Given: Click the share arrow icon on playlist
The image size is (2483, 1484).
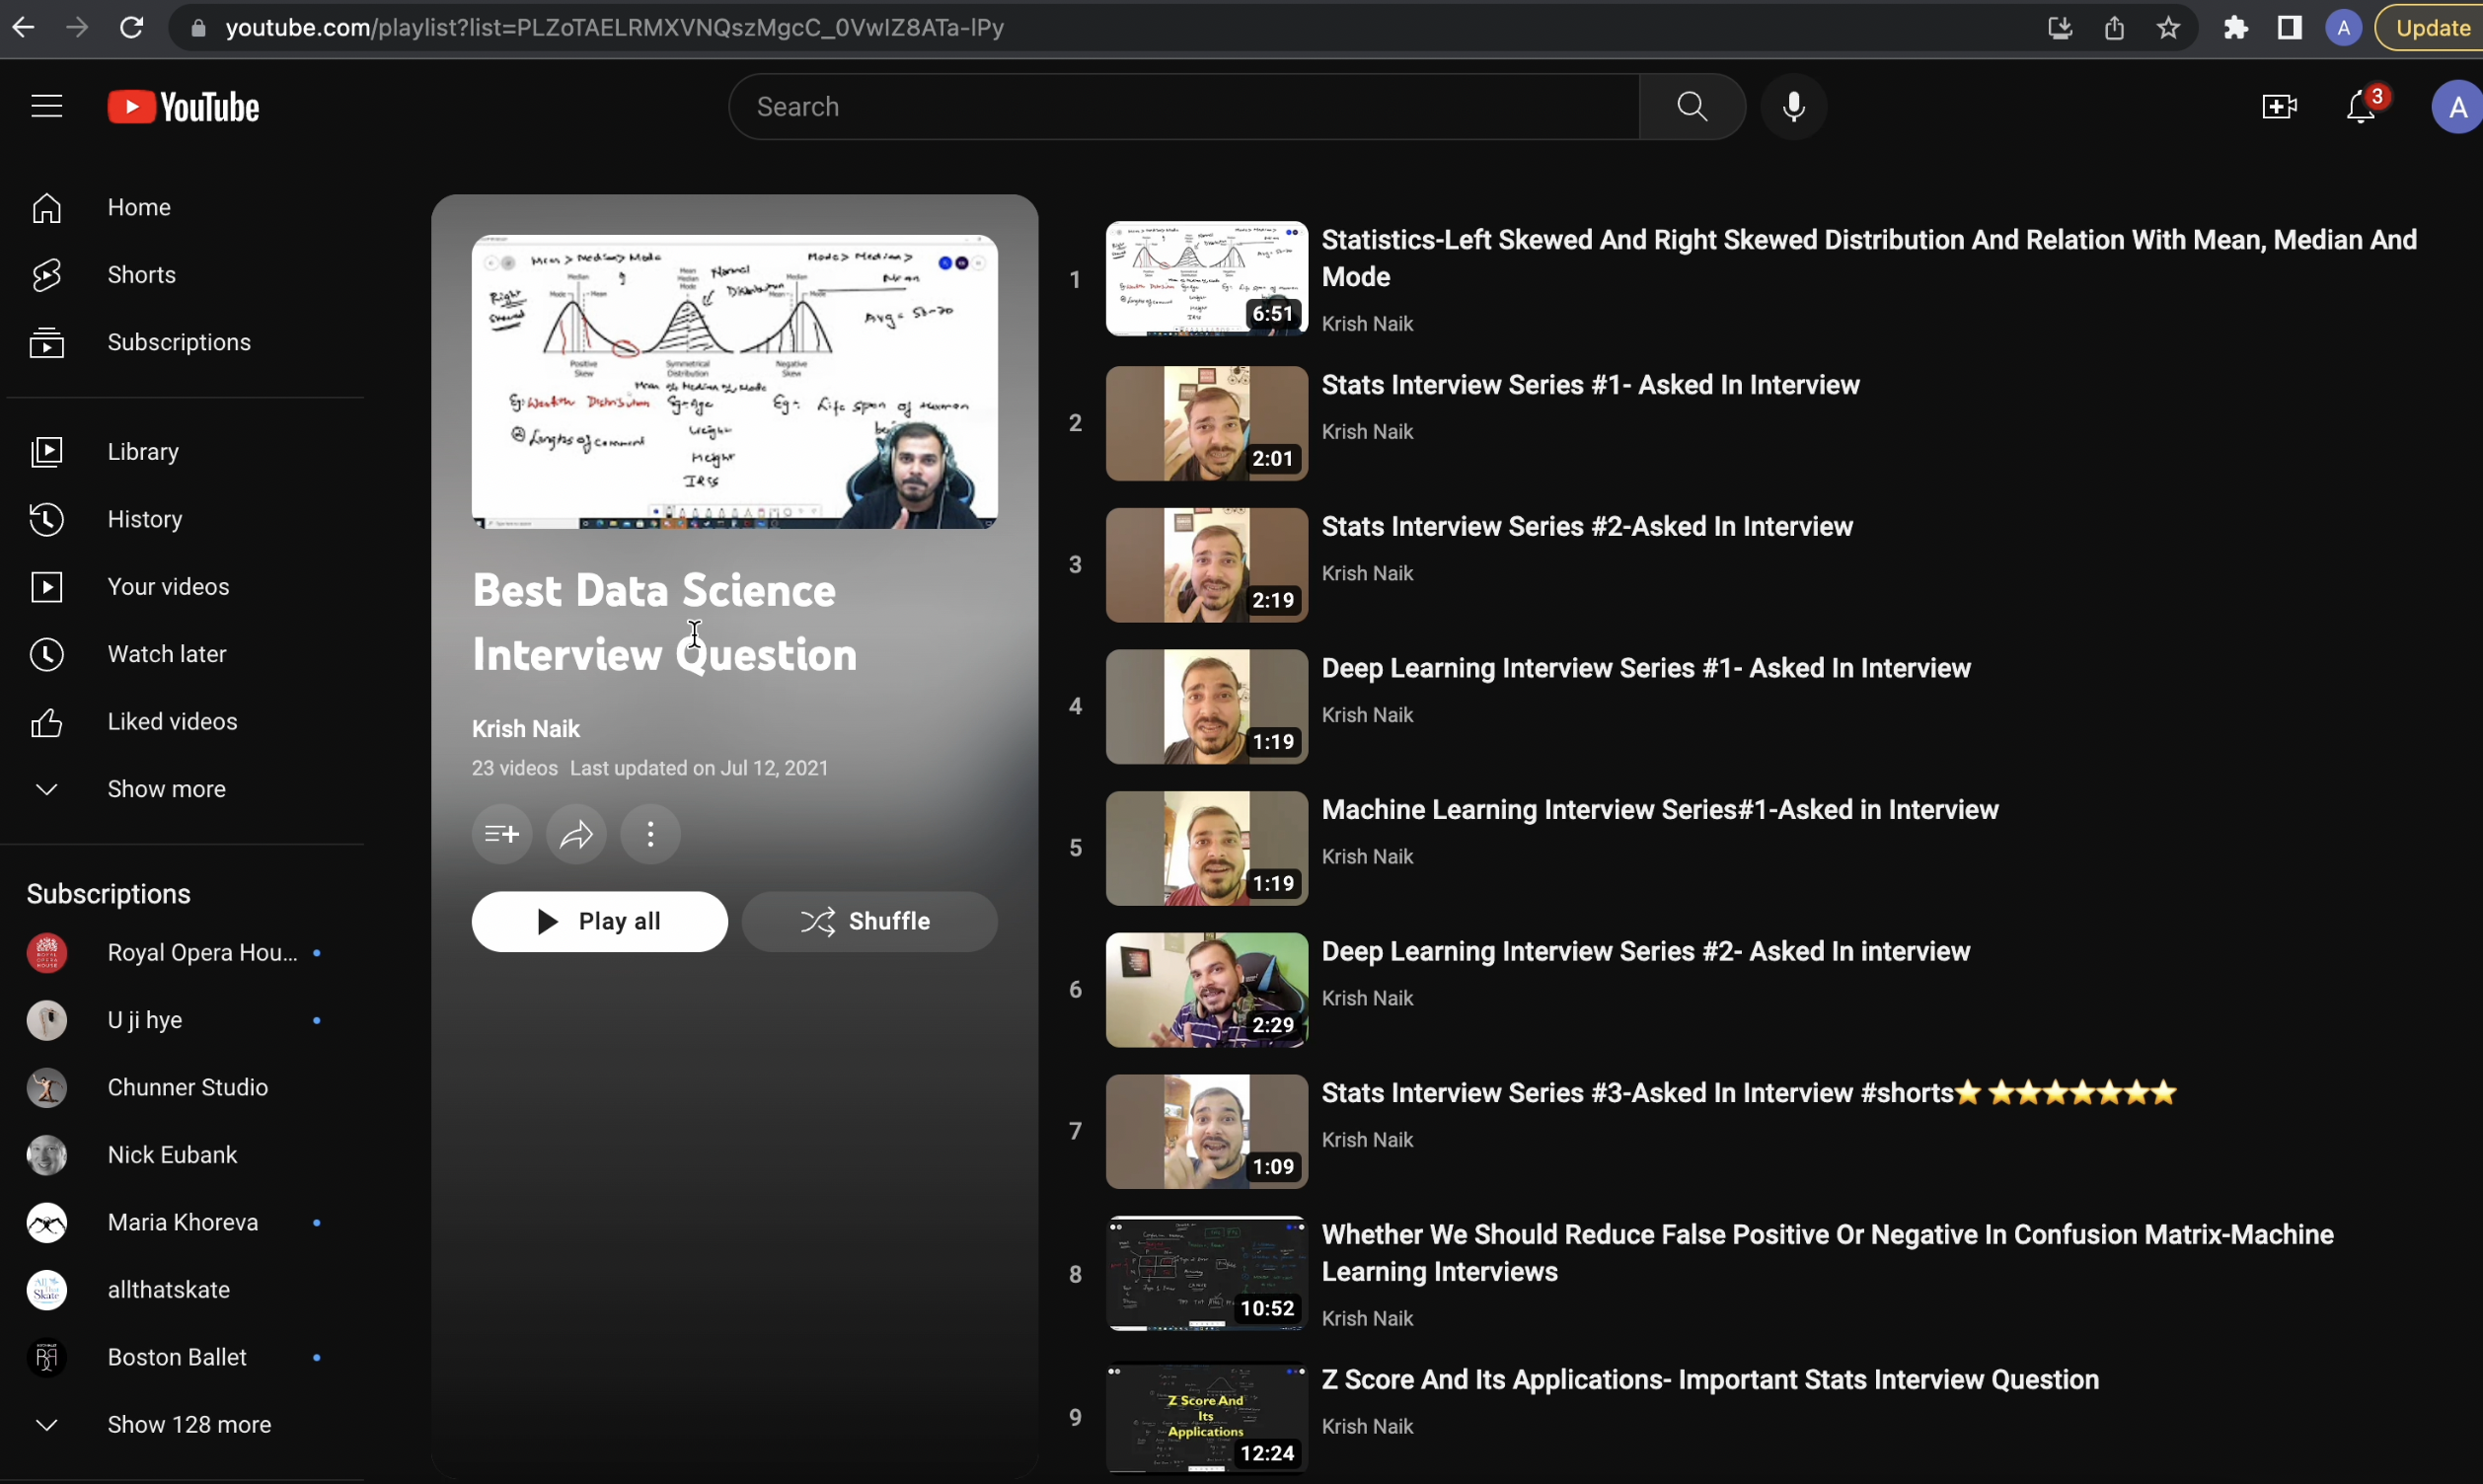Looking at the screenshot, I should 576,834.
